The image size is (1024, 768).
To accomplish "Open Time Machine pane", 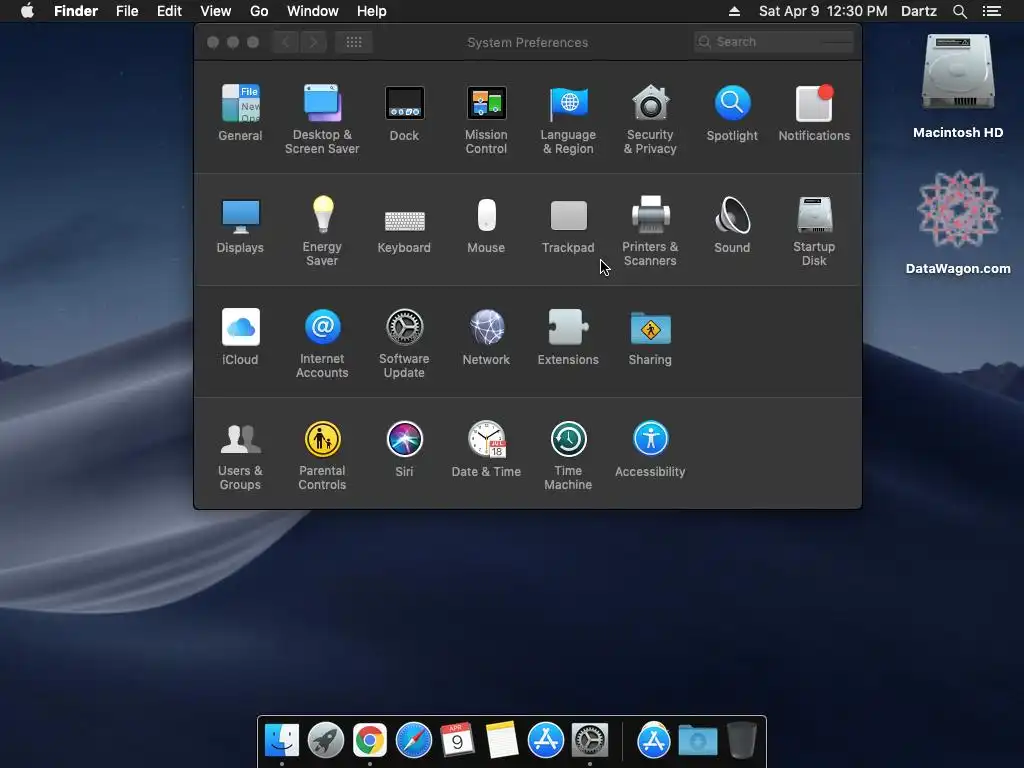I will pyautogui.click(x=568, y=455).
